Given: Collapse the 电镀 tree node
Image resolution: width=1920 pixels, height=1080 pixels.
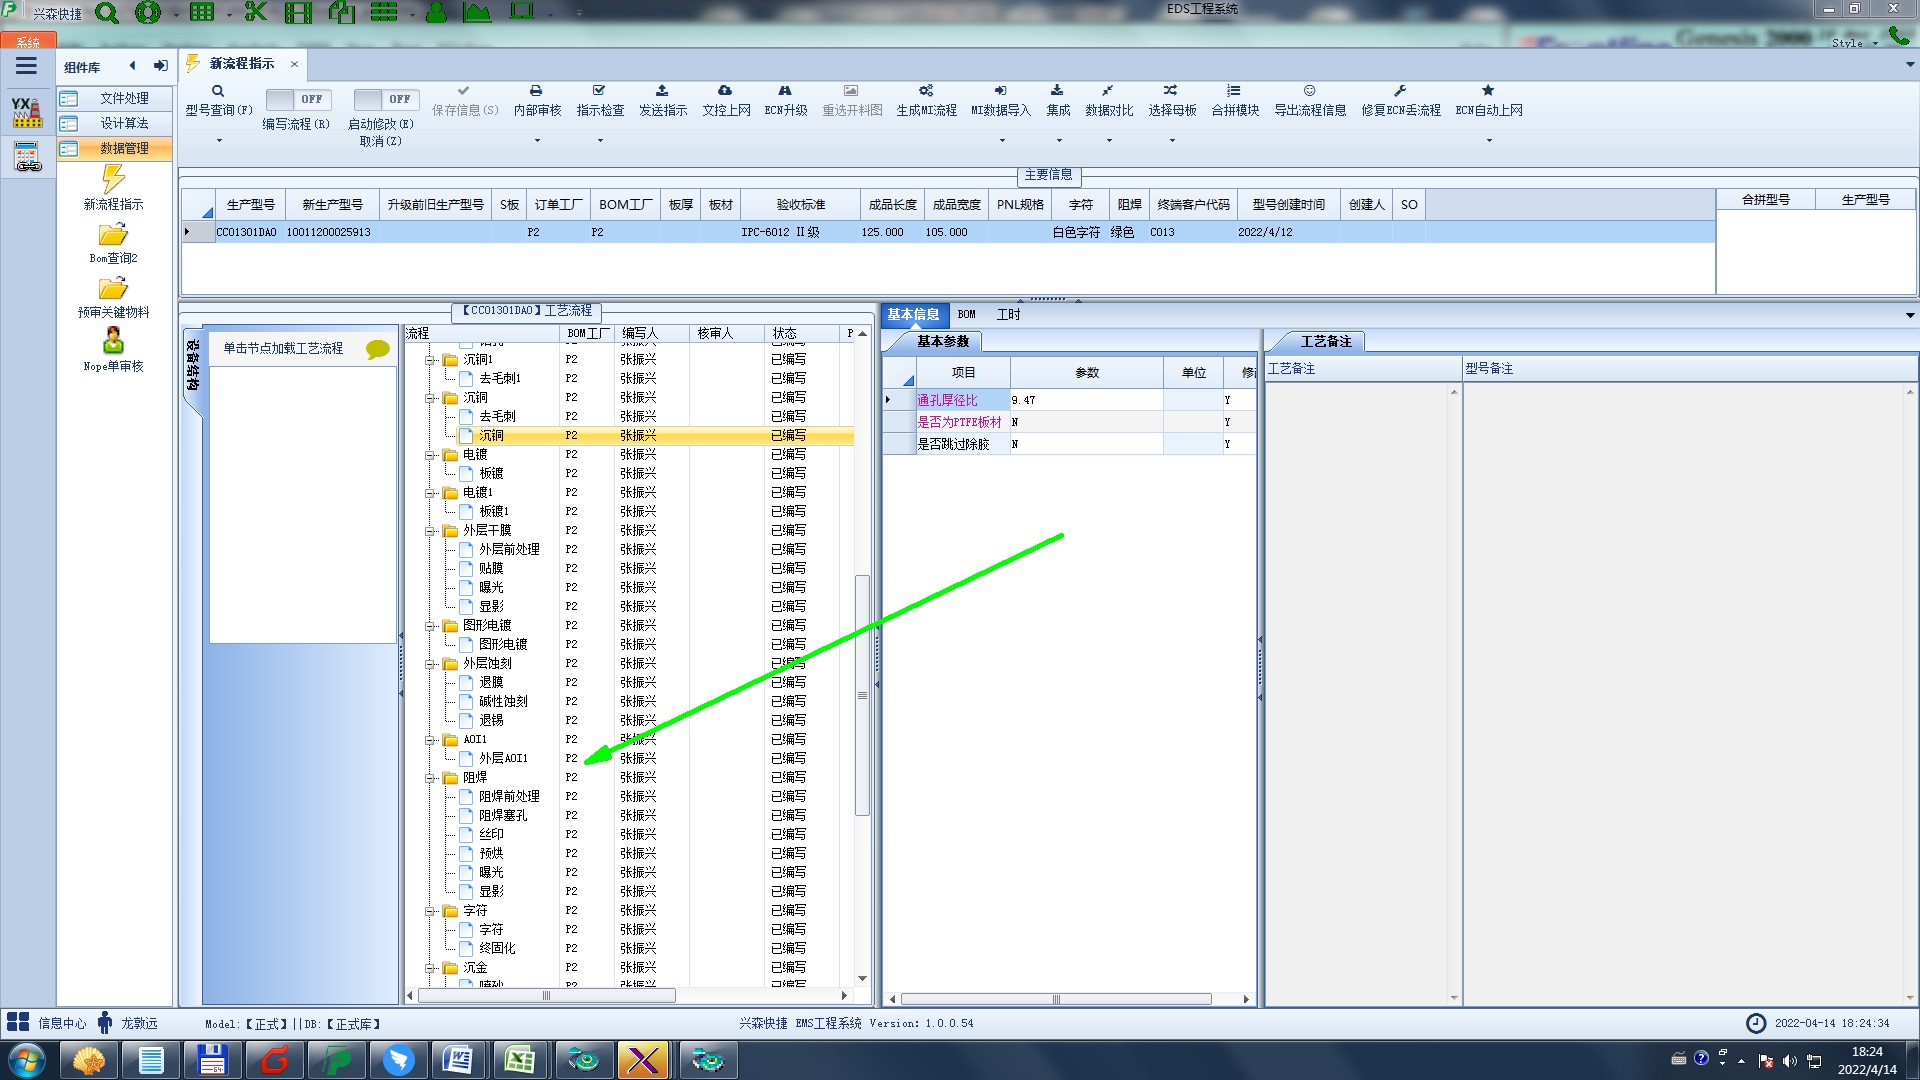Looking at the screenshot, I should (x=430, y=455).
